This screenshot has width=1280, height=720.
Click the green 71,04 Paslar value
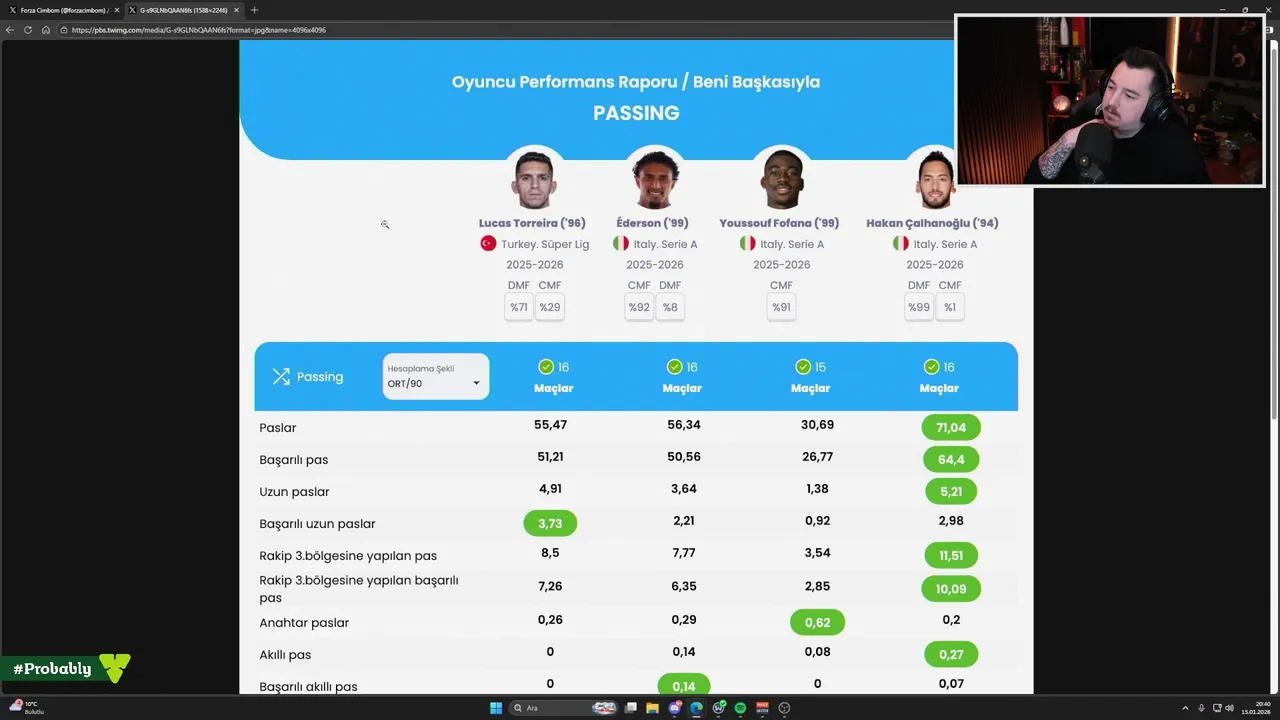(951, 428)
